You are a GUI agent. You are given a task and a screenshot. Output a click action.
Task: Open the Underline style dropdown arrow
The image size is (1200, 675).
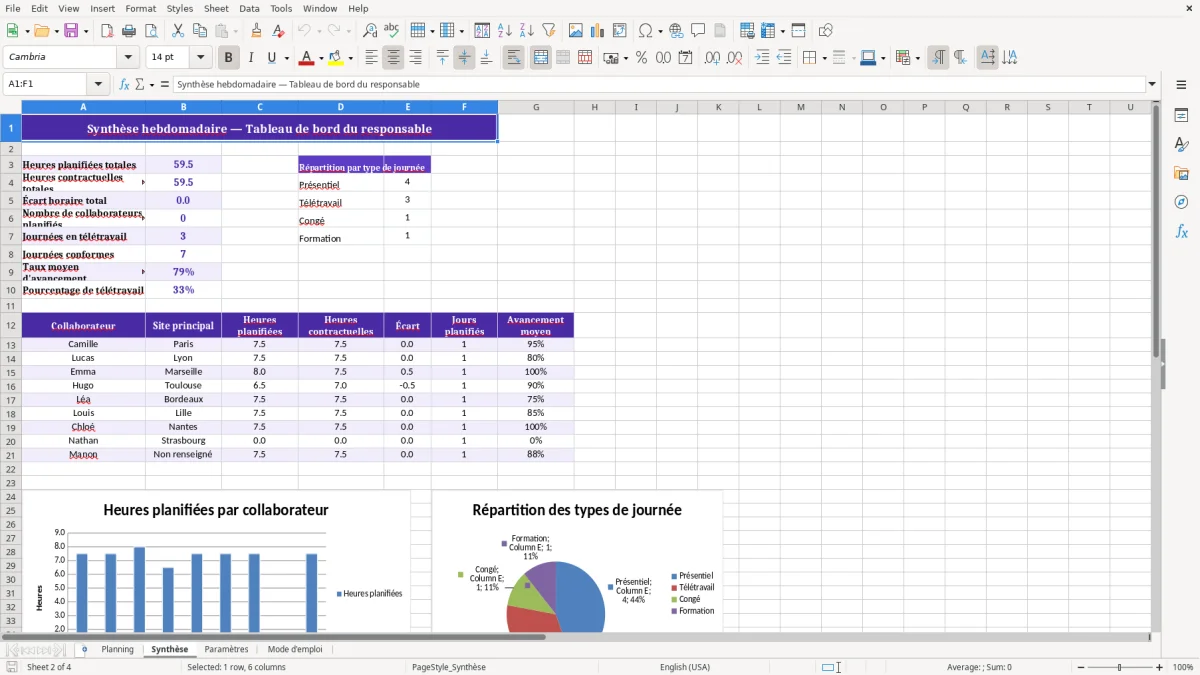pos(286,58)
